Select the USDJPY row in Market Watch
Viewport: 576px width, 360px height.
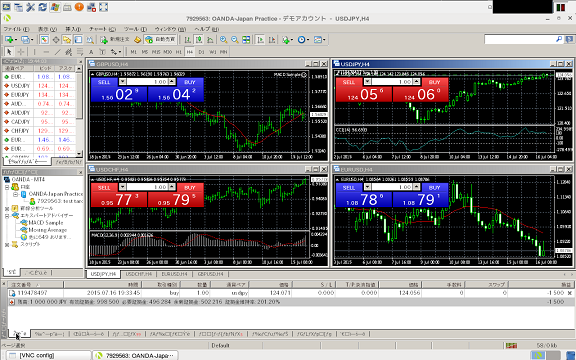click(x=39, y=86)
